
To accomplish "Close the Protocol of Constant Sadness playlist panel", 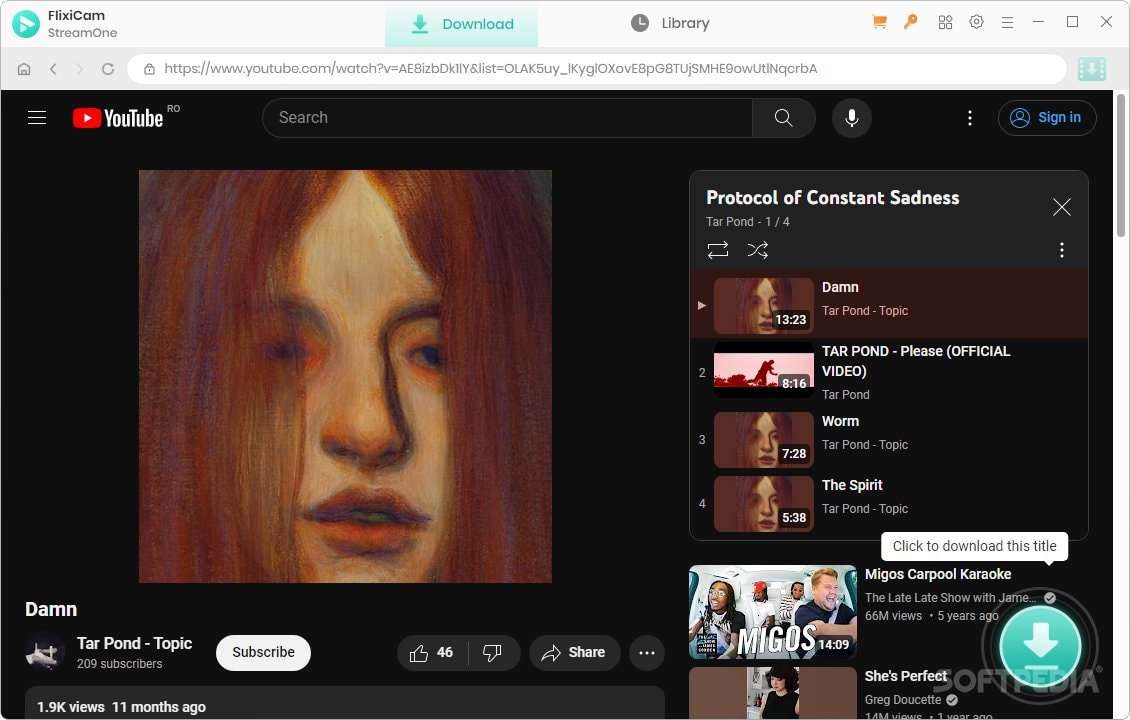I will point(1062,208).
